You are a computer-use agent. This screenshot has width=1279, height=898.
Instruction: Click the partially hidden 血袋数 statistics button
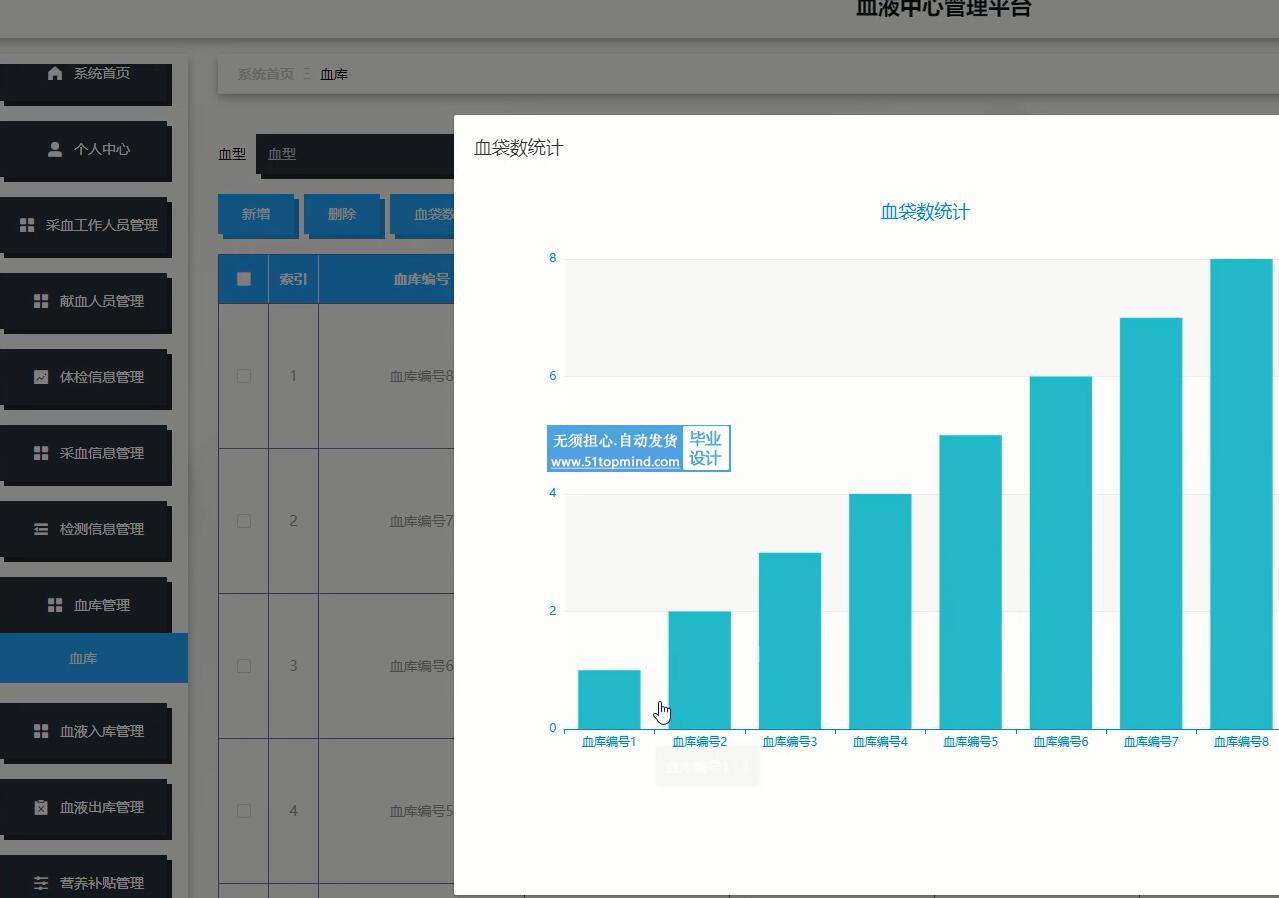click(x=422, y=214)
